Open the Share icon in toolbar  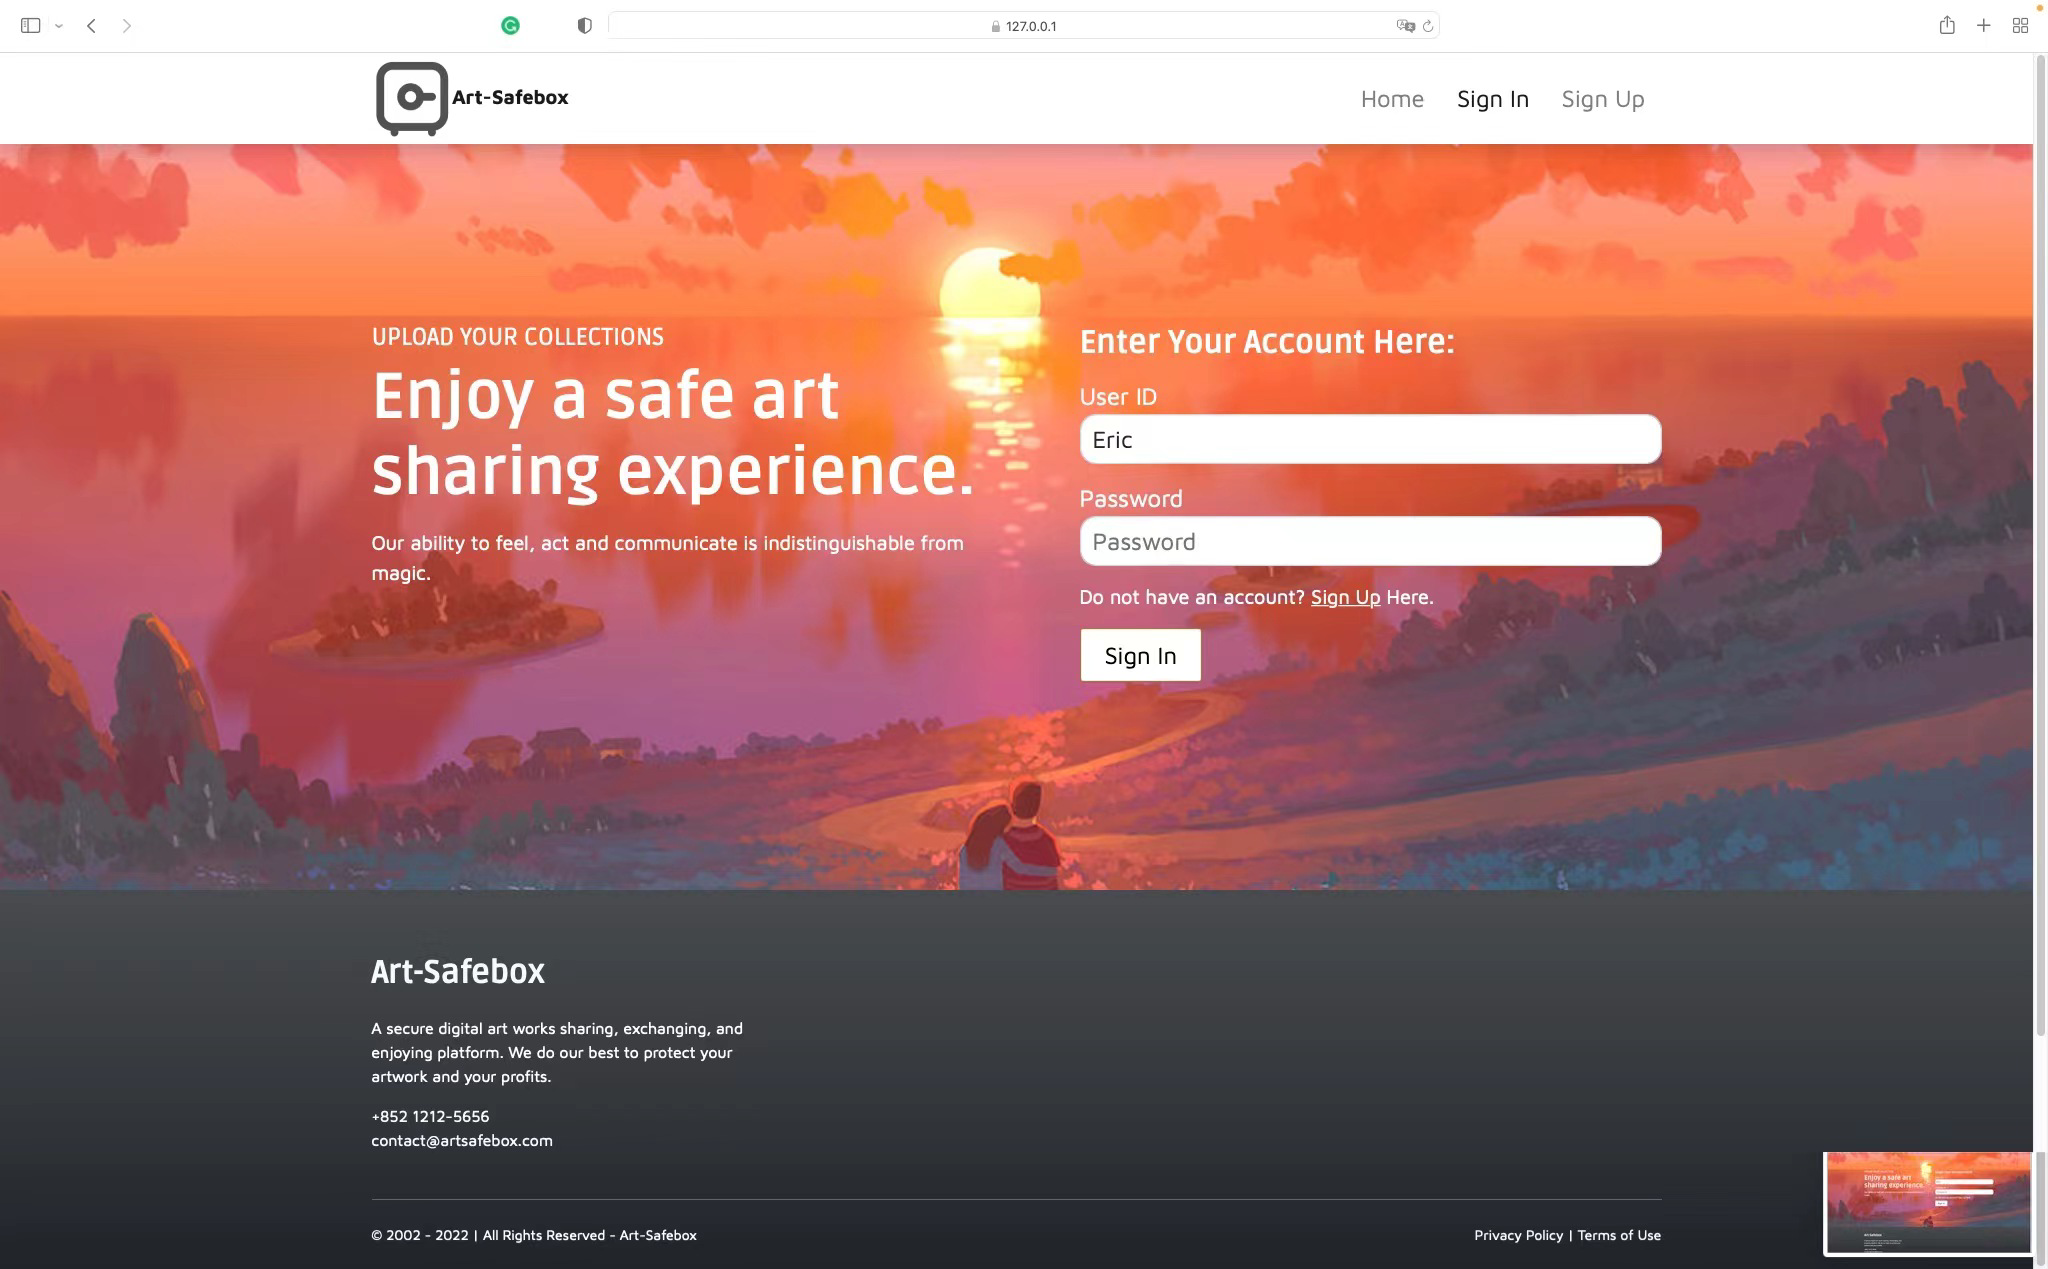[x=1946, y=26]
